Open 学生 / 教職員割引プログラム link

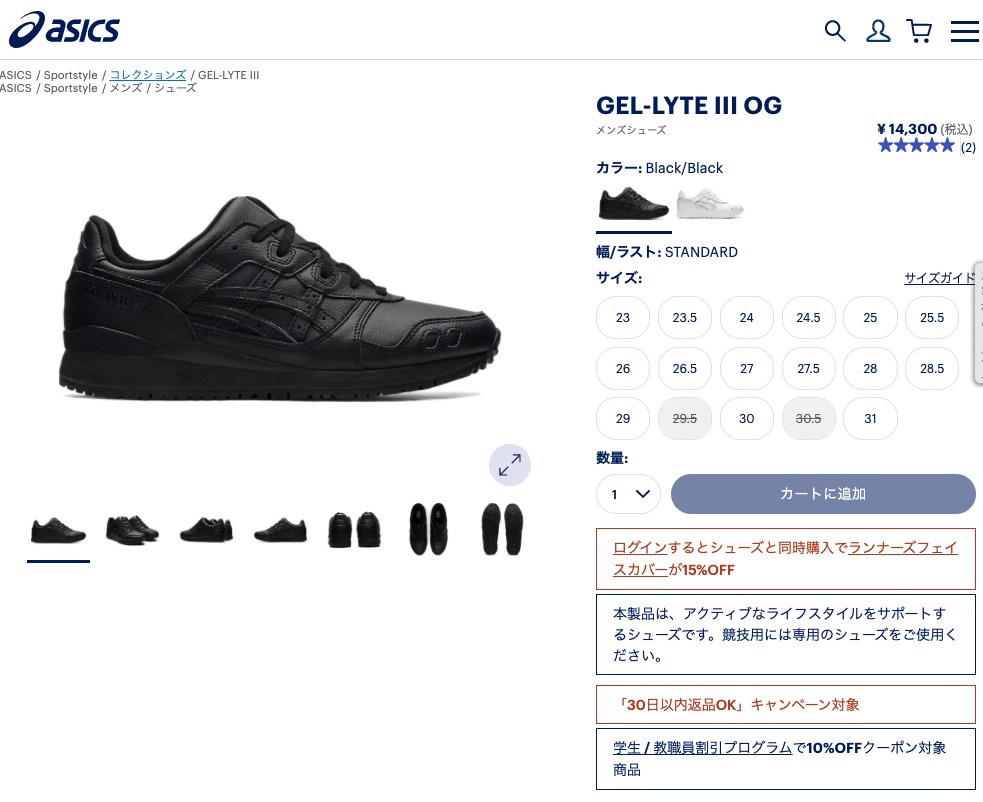(702, 747)
